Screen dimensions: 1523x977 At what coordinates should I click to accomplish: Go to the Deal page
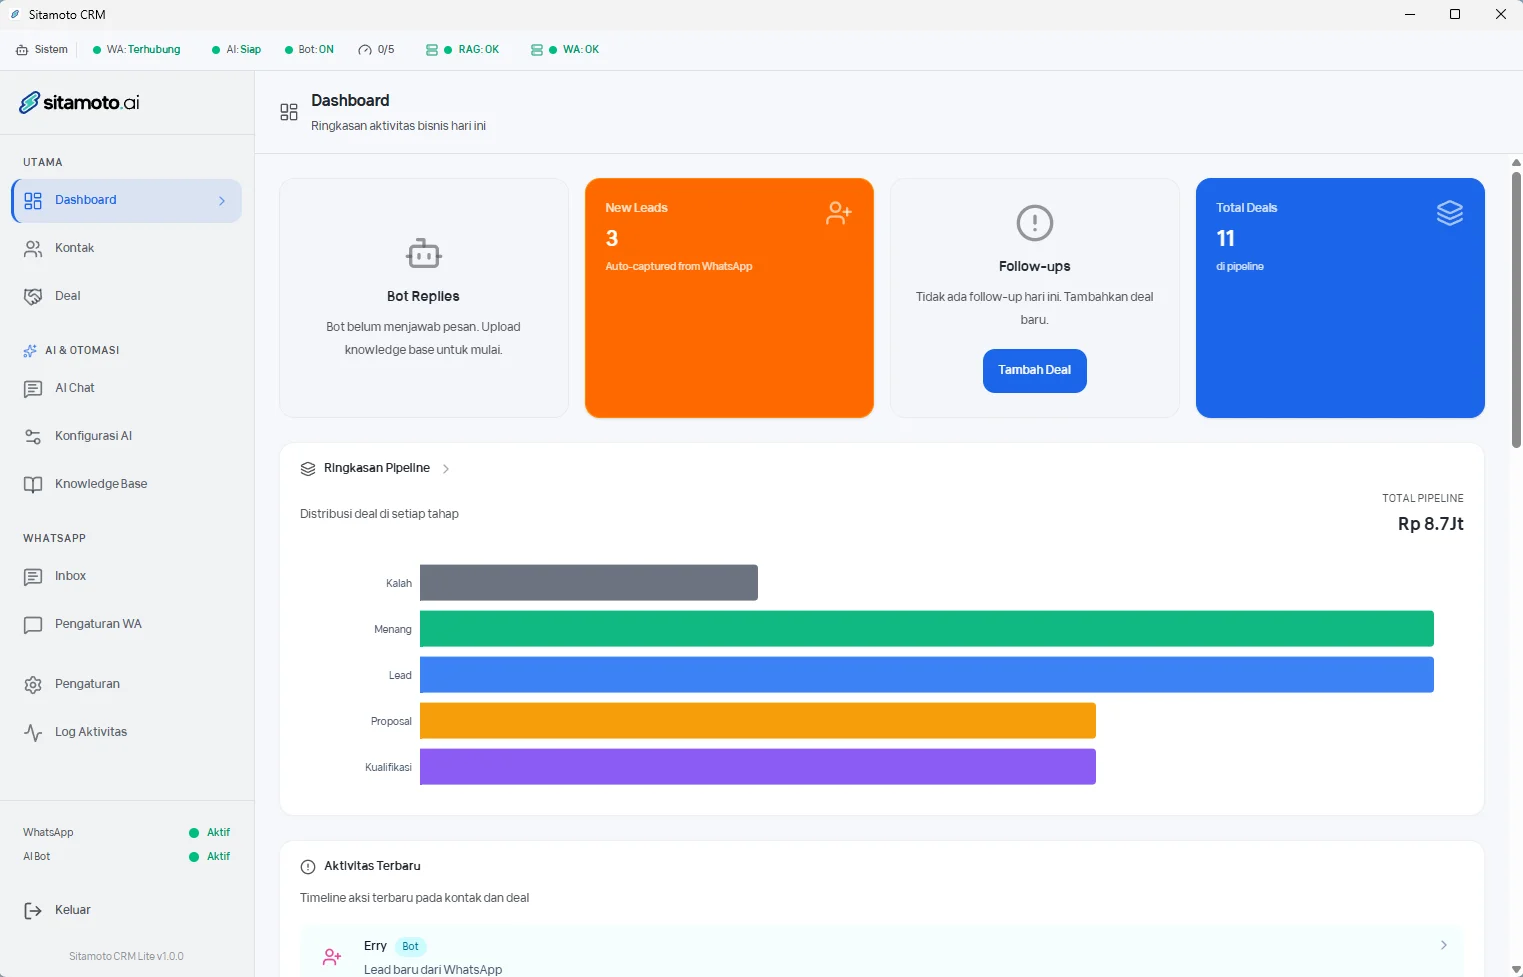pyautogui.click(x=127, y=297)
